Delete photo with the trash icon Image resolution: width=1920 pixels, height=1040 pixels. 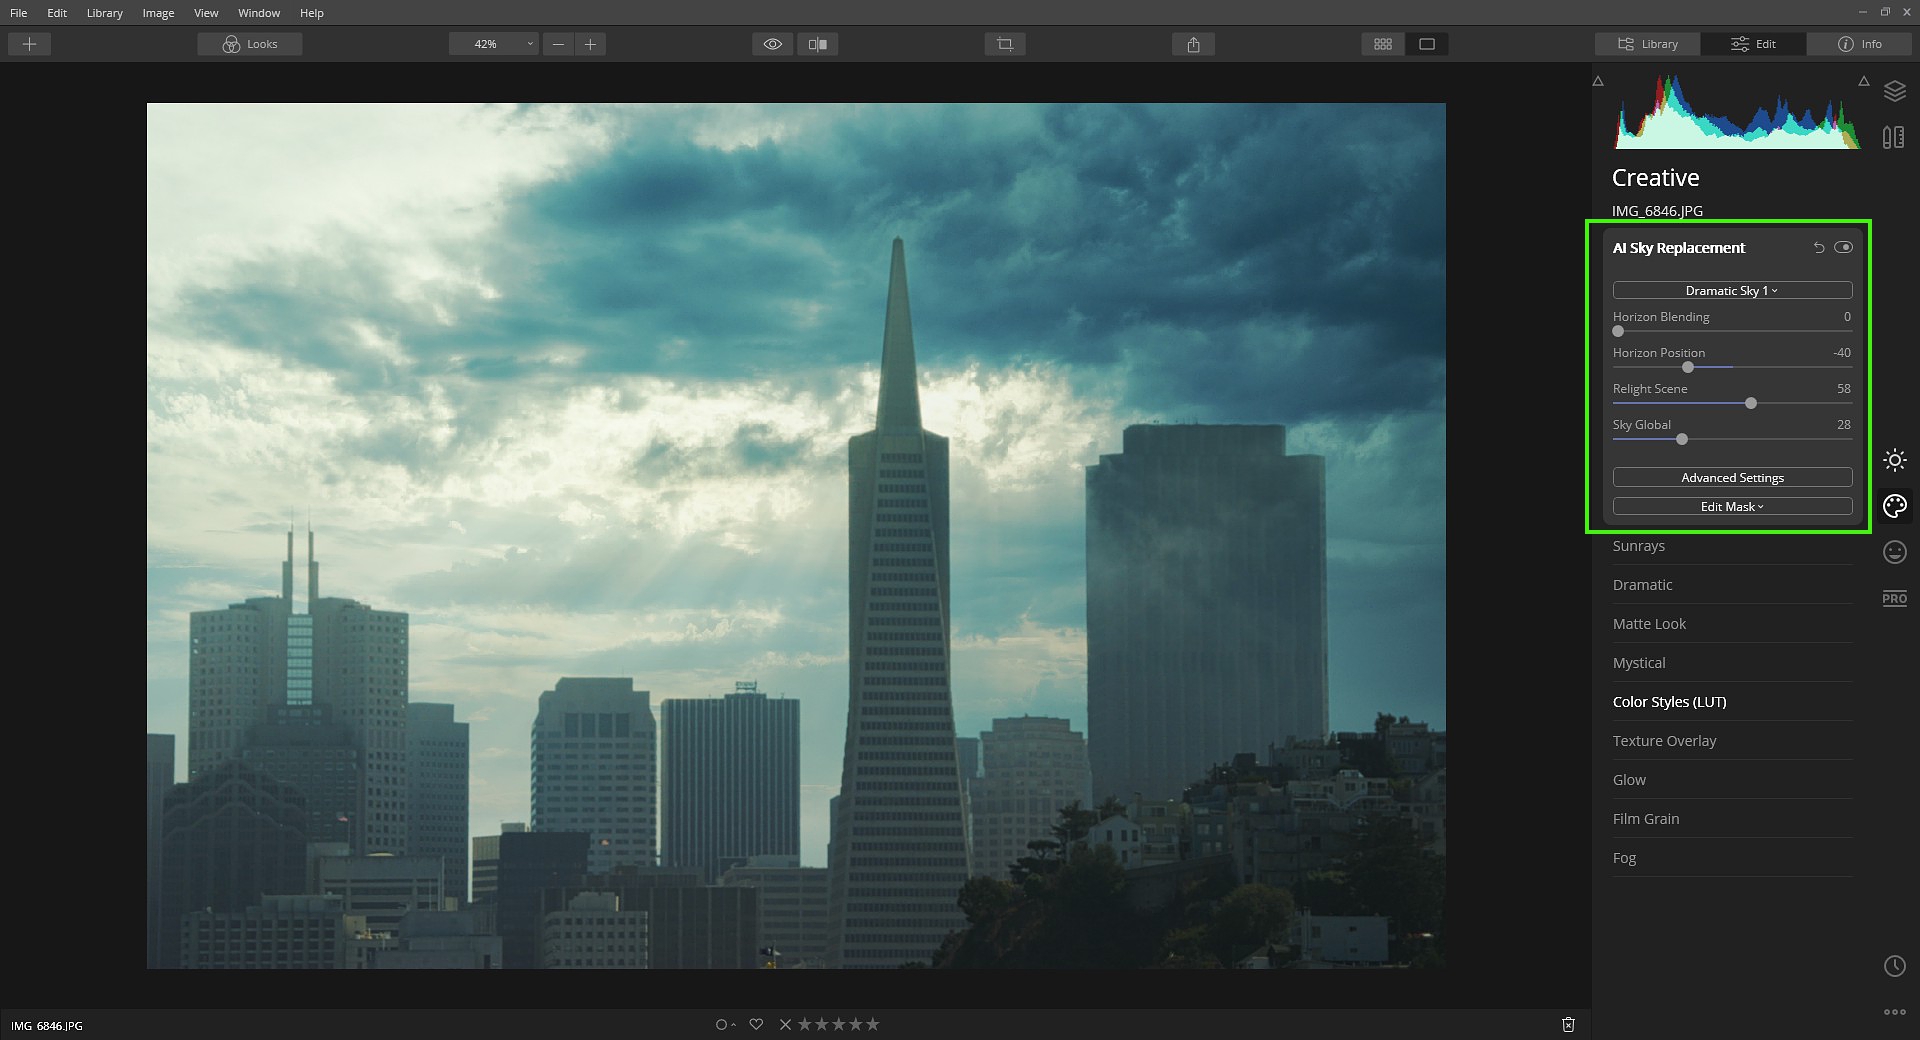[x=1568, y=1024]
